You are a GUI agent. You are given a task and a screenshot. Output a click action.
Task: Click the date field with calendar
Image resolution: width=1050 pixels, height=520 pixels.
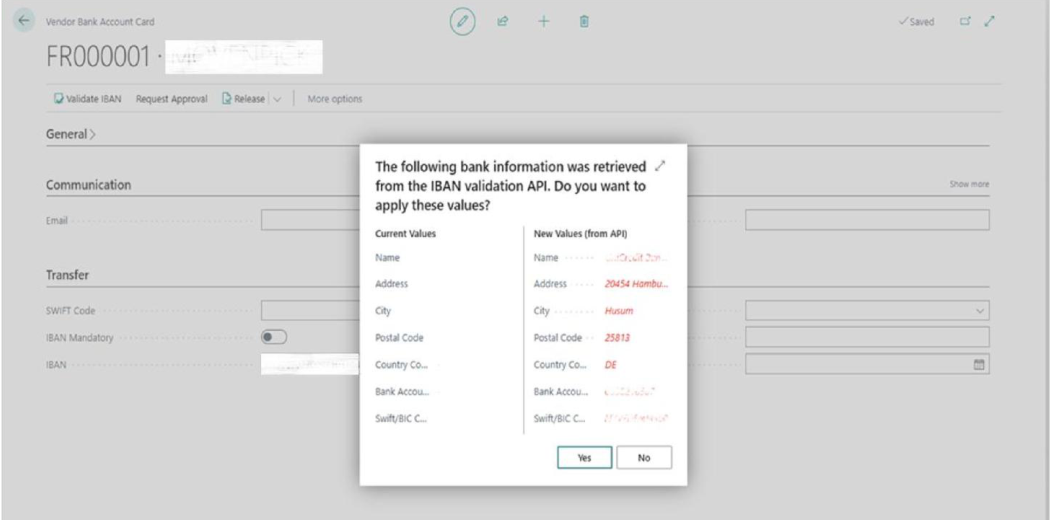coord(867,364)
